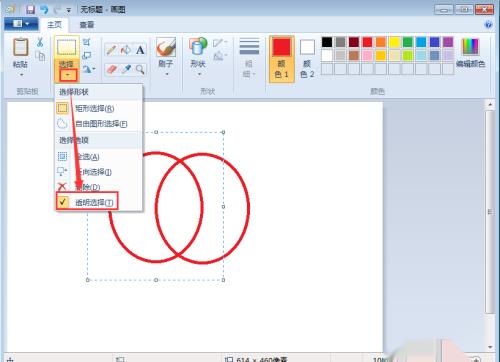Choose 自由图形选择(F) menu entry text
Viewport: 500px width, 362px height.
(101, 124)
